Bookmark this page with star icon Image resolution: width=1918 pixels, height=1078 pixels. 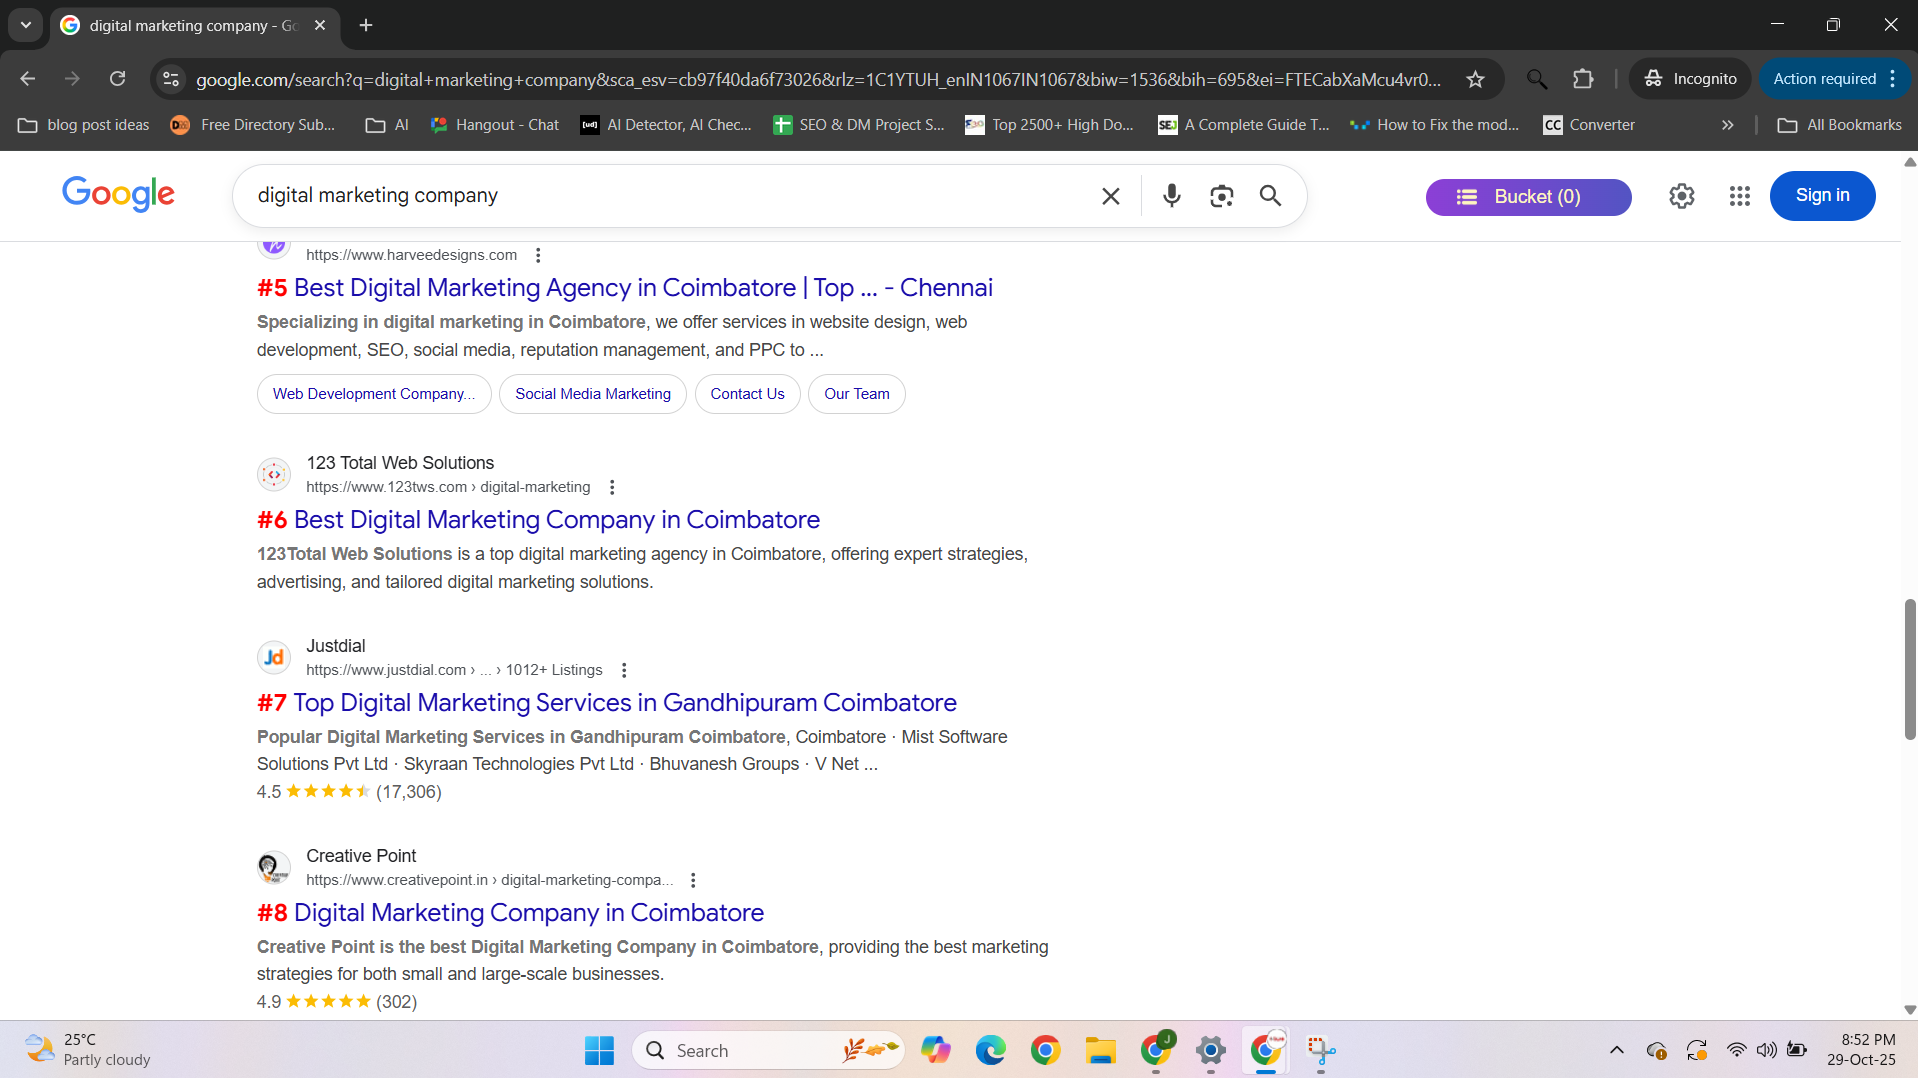point(1475,79)
